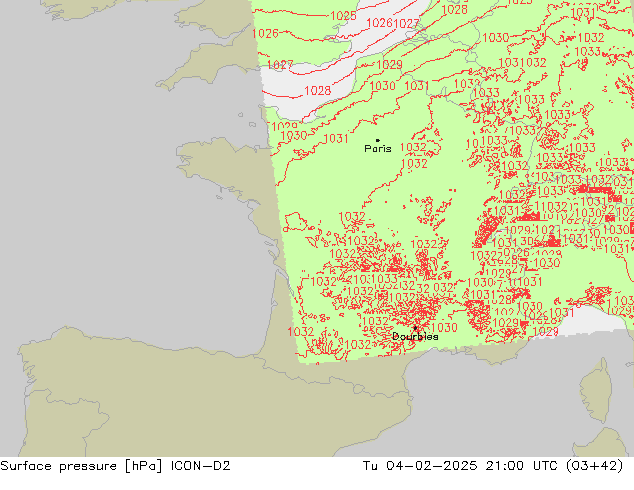Click the 1025 isobar label over eastern England

(x=343, y=16)
